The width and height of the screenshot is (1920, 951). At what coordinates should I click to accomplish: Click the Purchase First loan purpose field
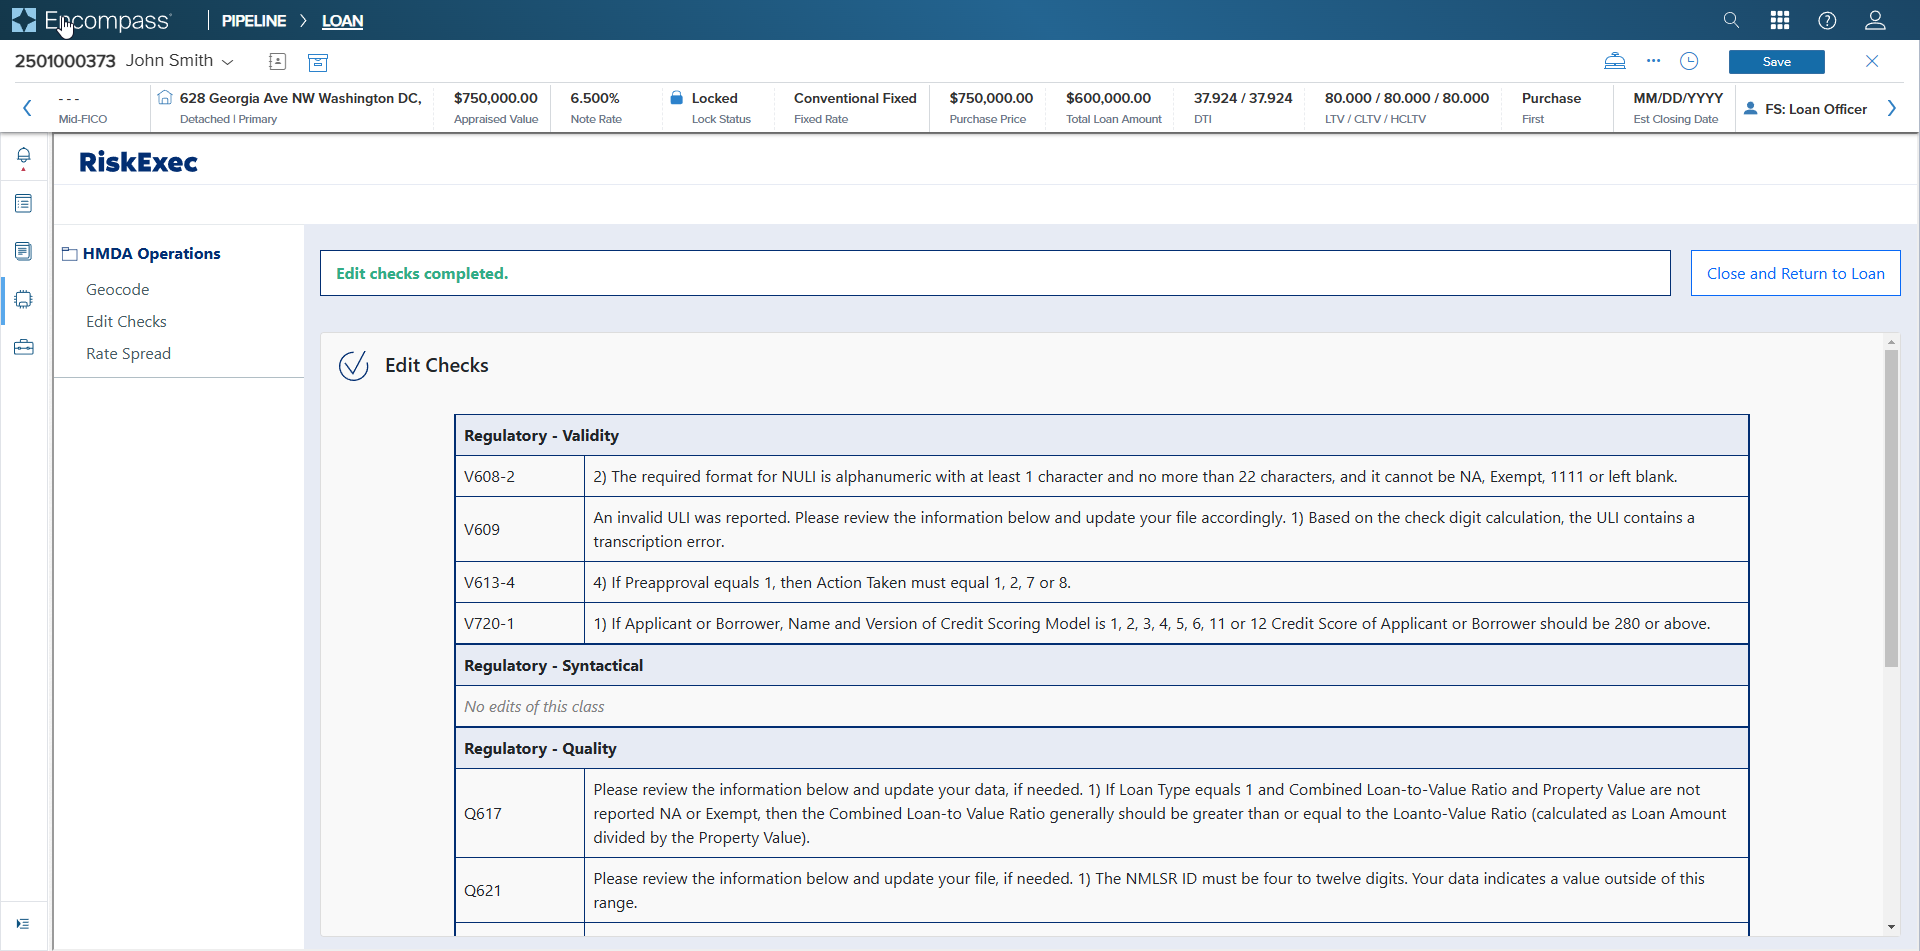point(1551,108)
